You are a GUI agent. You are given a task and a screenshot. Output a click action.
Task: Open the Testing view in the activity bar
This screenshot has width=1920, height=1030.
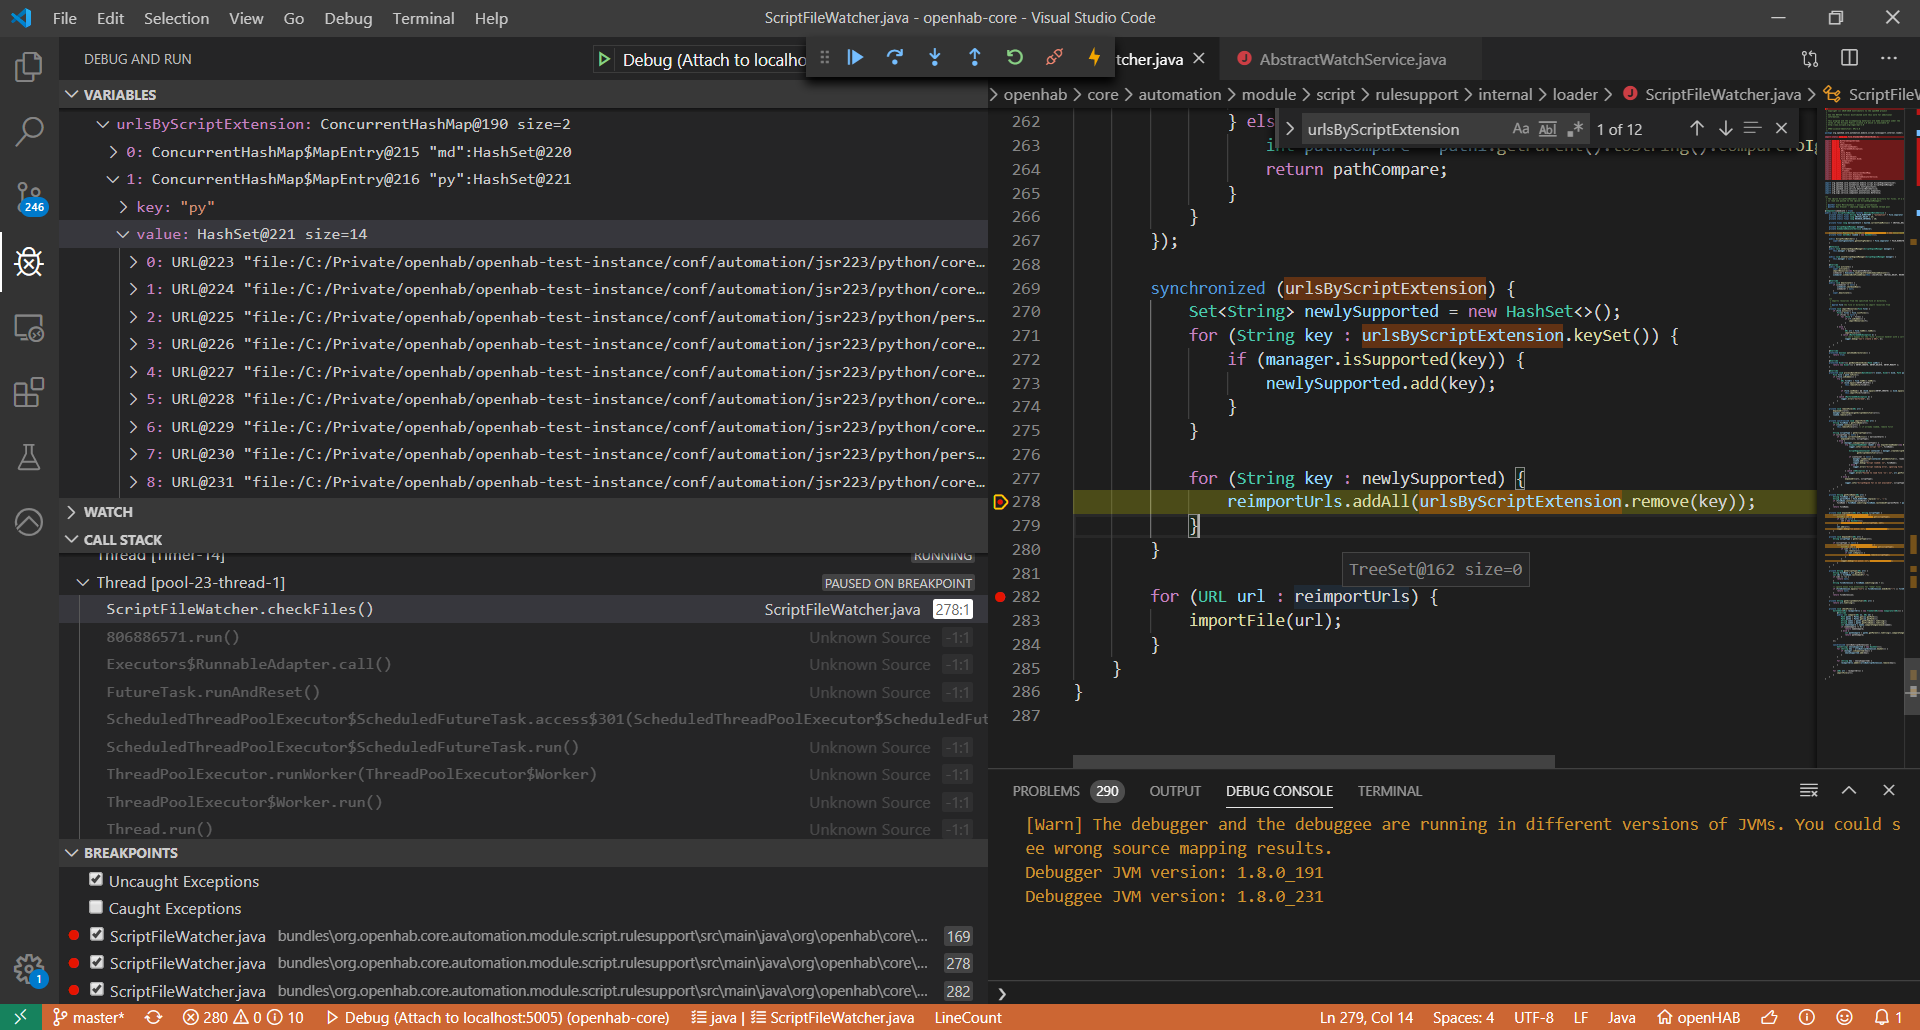click(29, 458)
